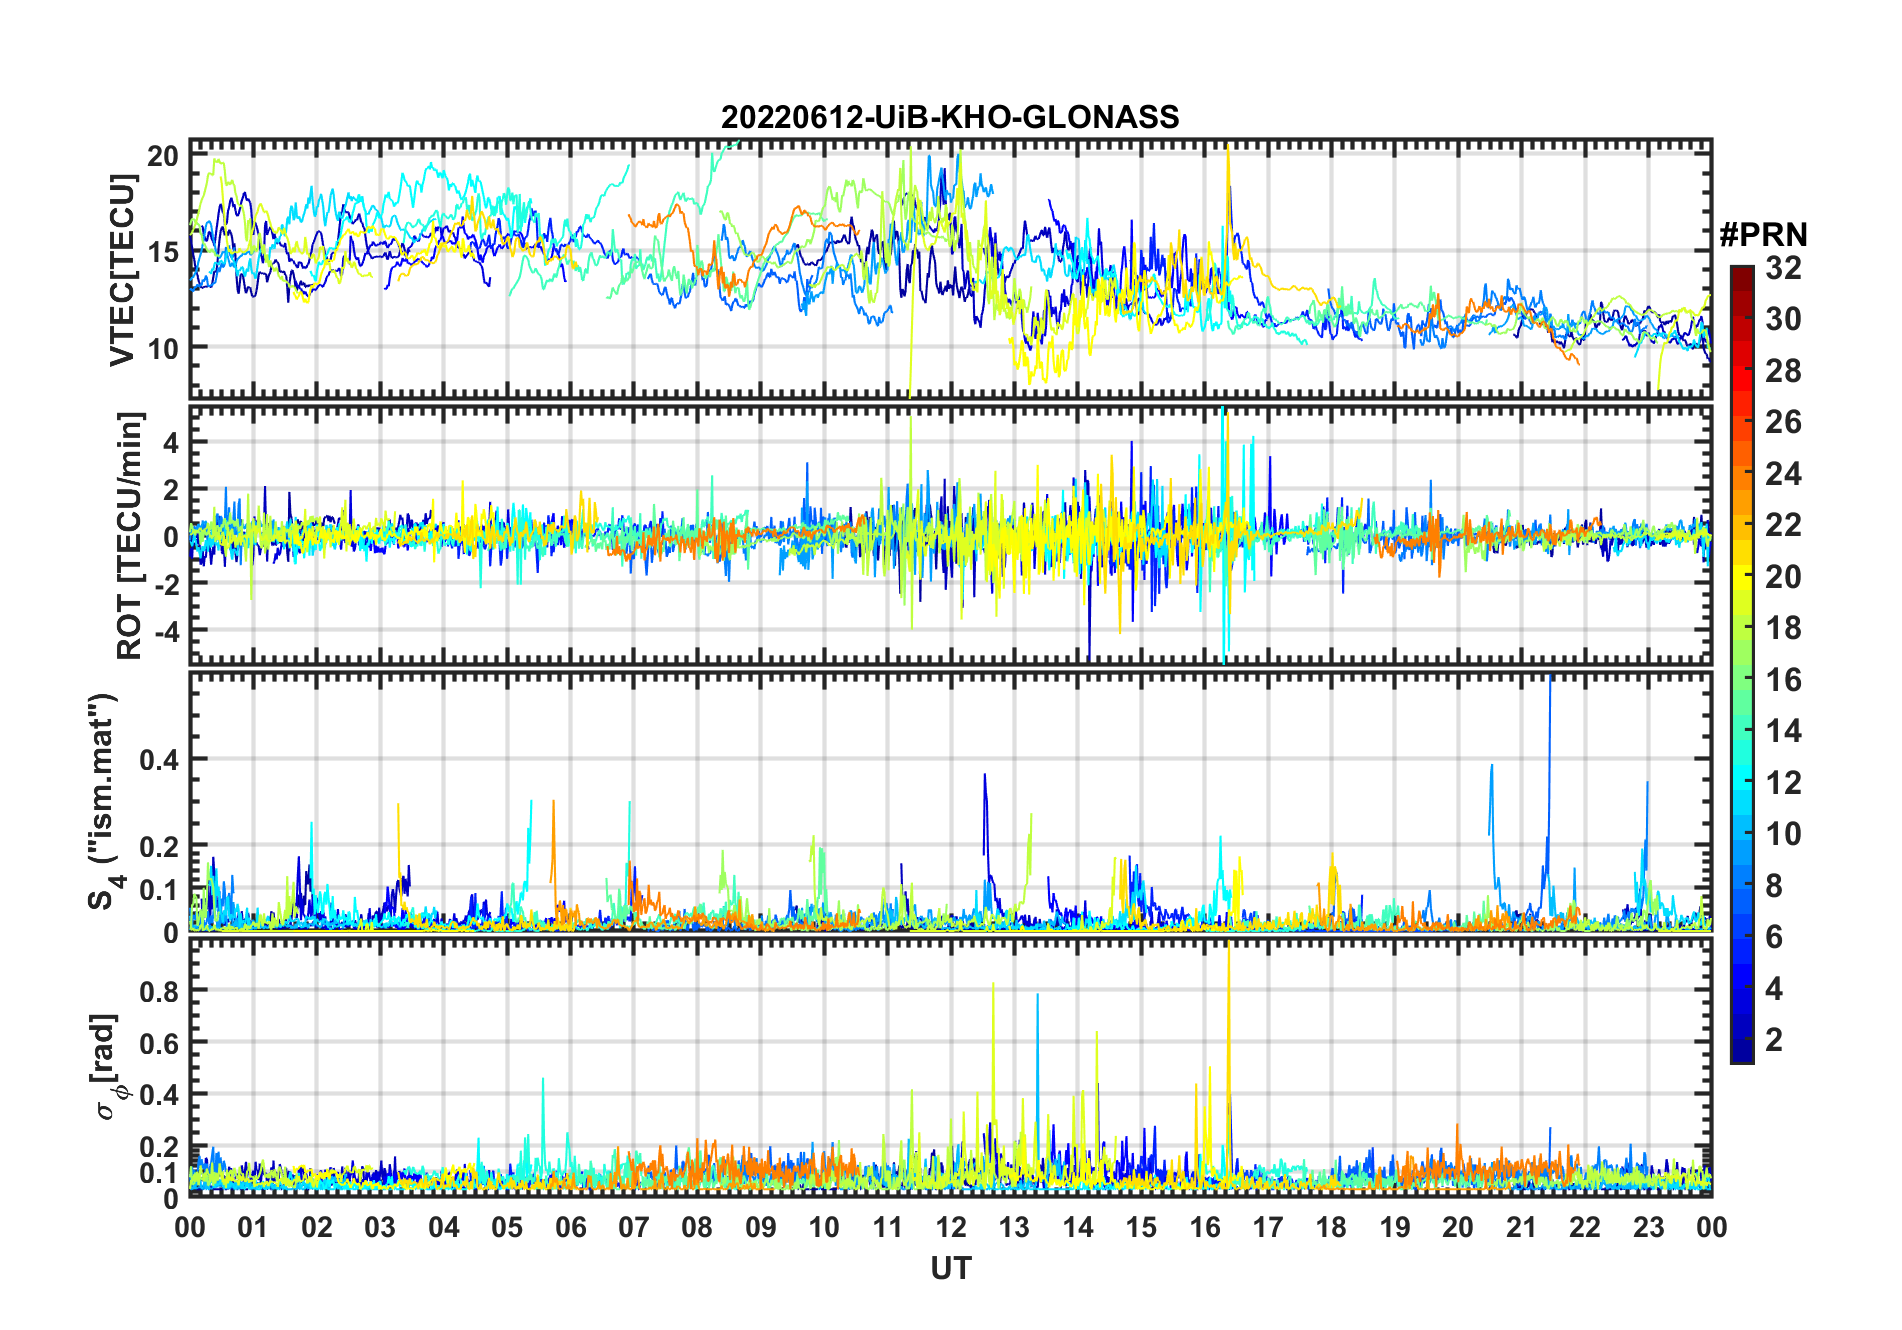The width and height of the screenshot is (1902, 1330).
Task: Click colorbar tick label 32
Action: coord(1783,268)
